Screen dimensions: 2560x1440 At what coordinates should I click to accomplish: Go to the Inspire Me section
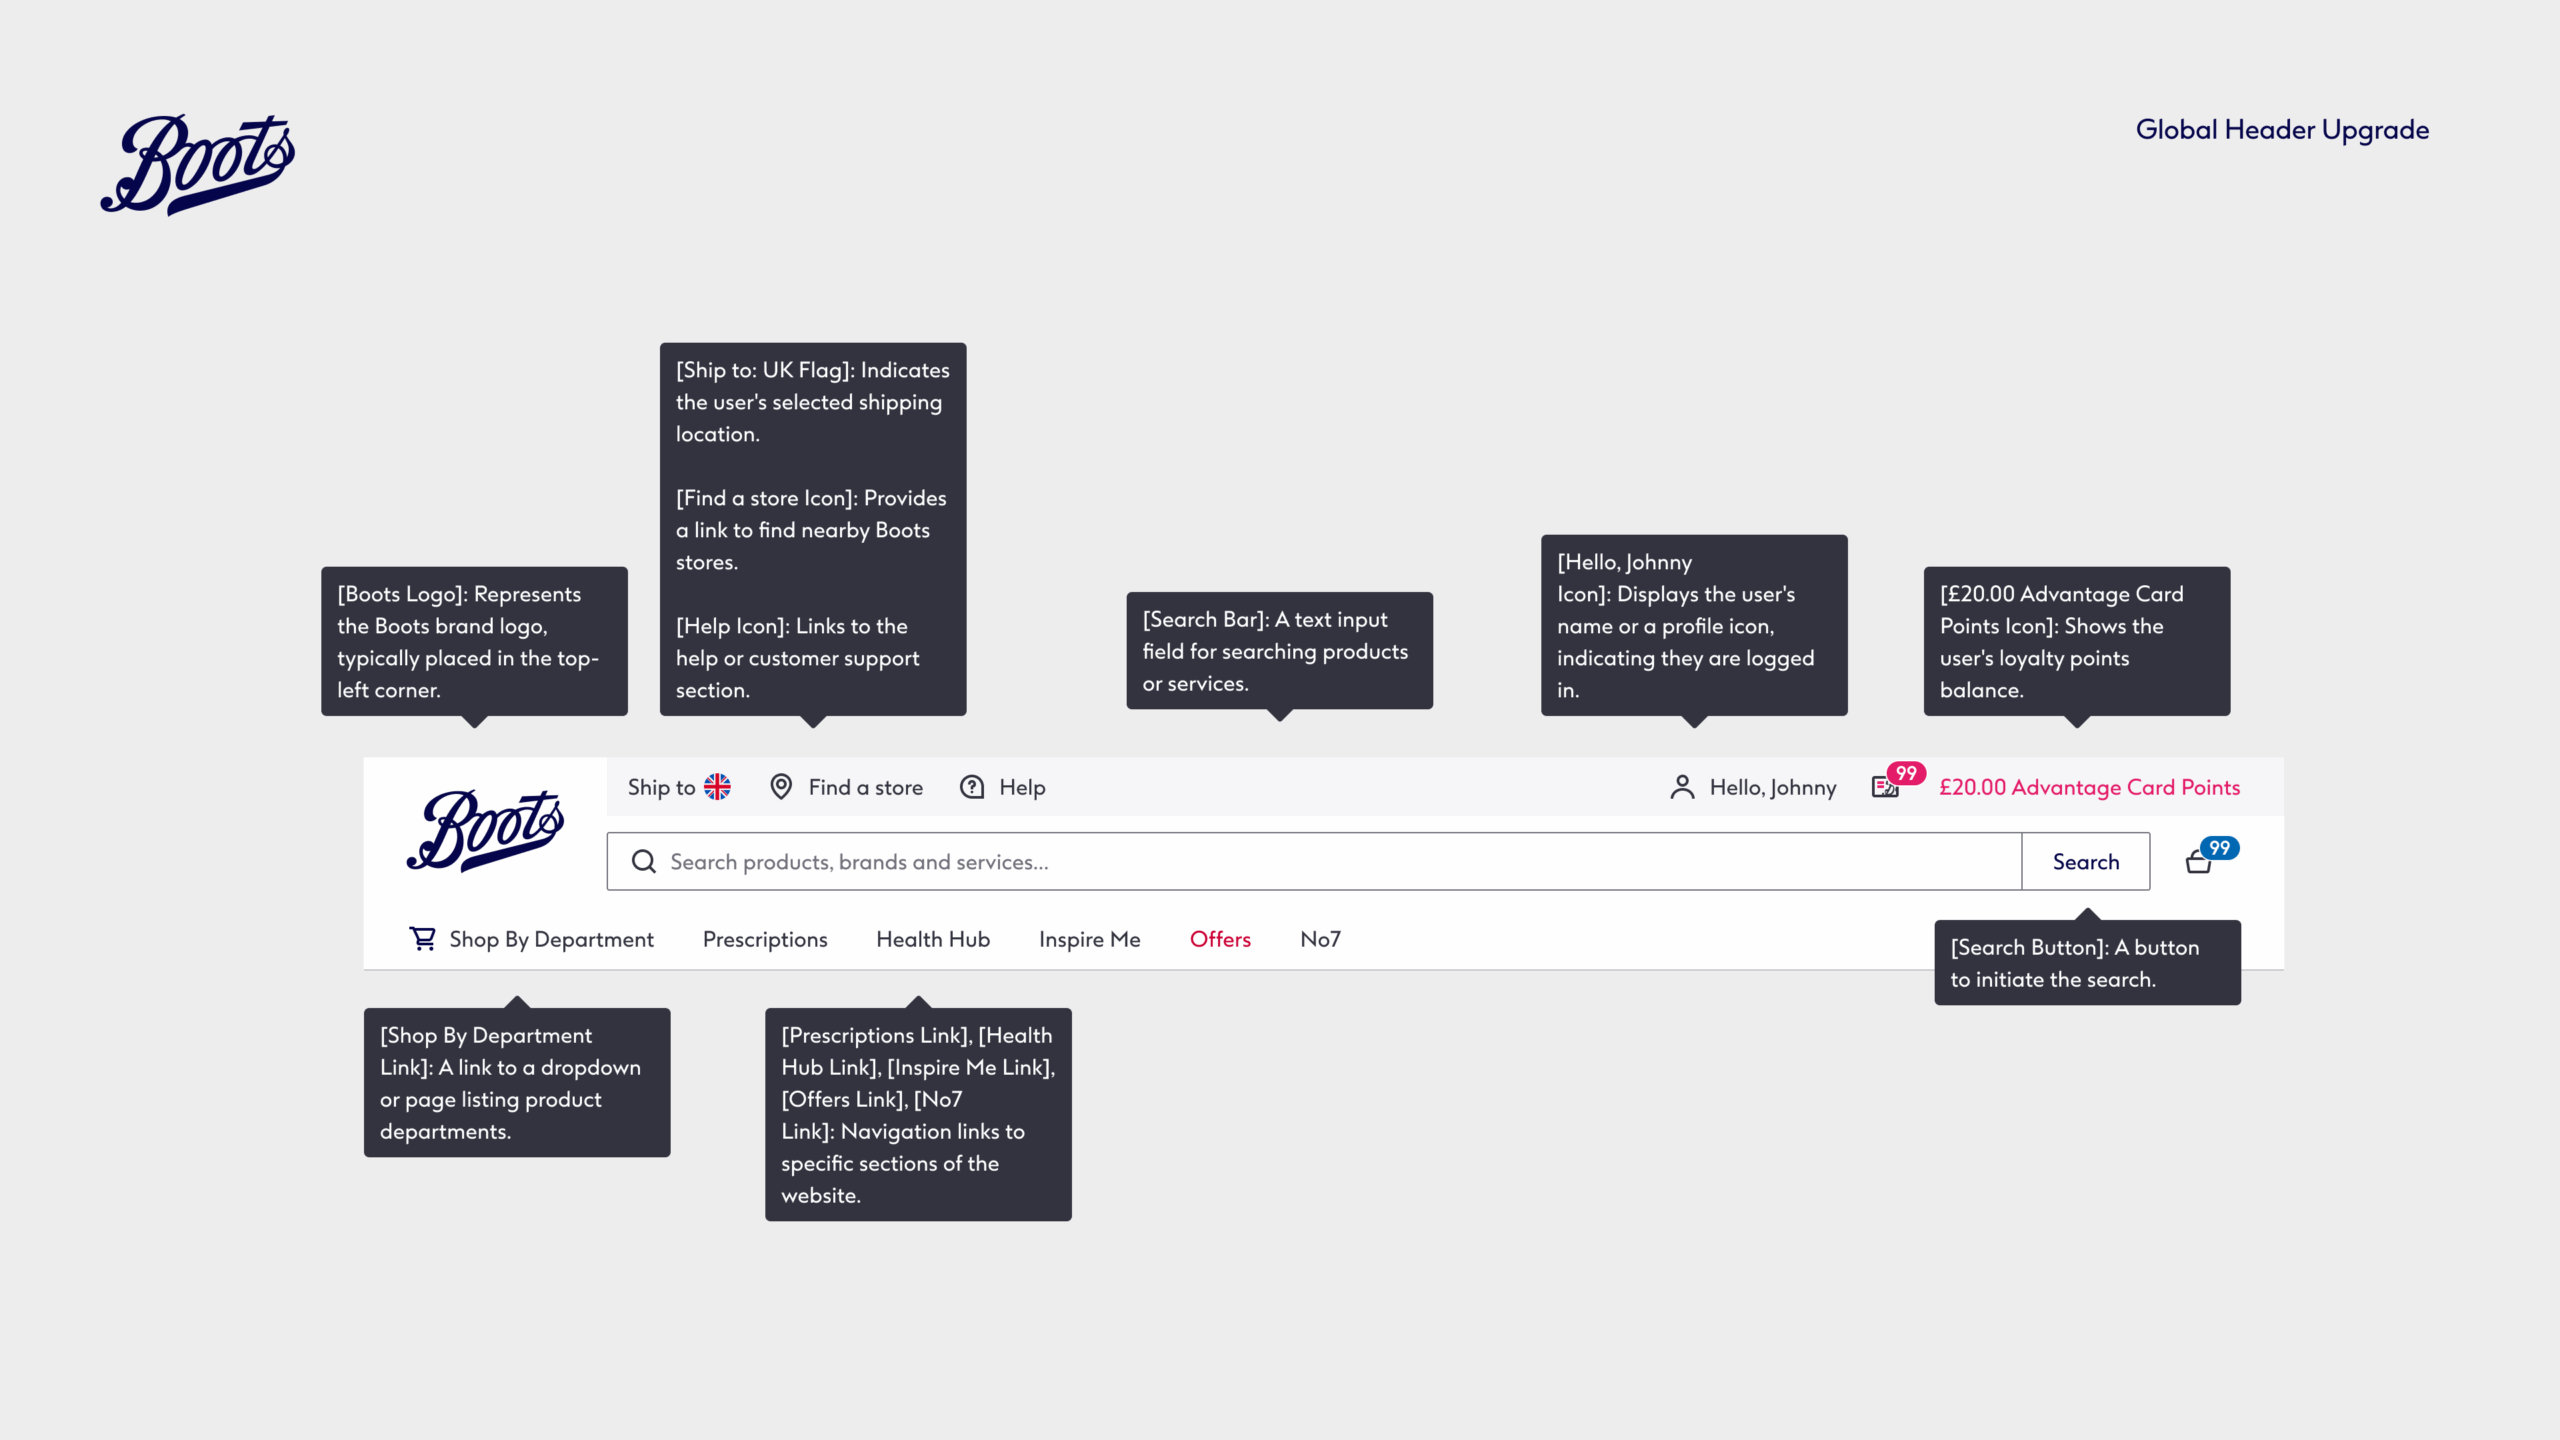pos(1089,940)
